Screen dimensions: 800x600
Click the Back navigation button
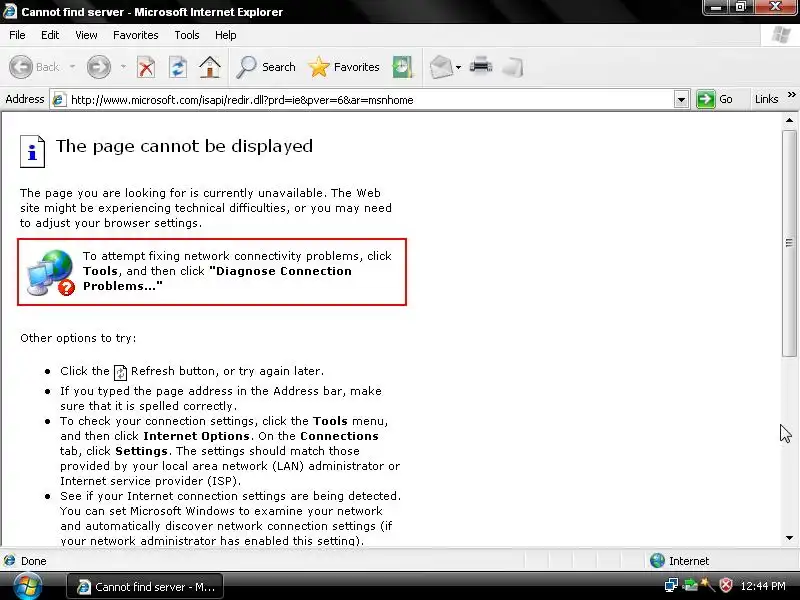(34, 67)
